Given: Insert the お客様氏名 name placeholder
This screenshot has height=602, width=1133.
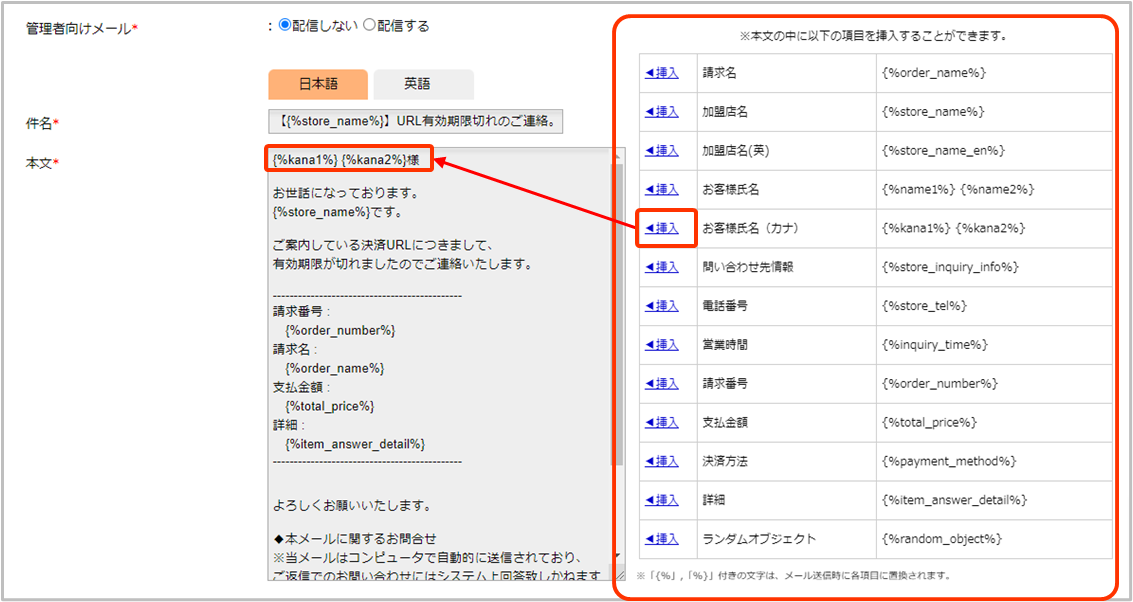Looking at the screenshot, I should pyautogui.click(x=662, y=189).
